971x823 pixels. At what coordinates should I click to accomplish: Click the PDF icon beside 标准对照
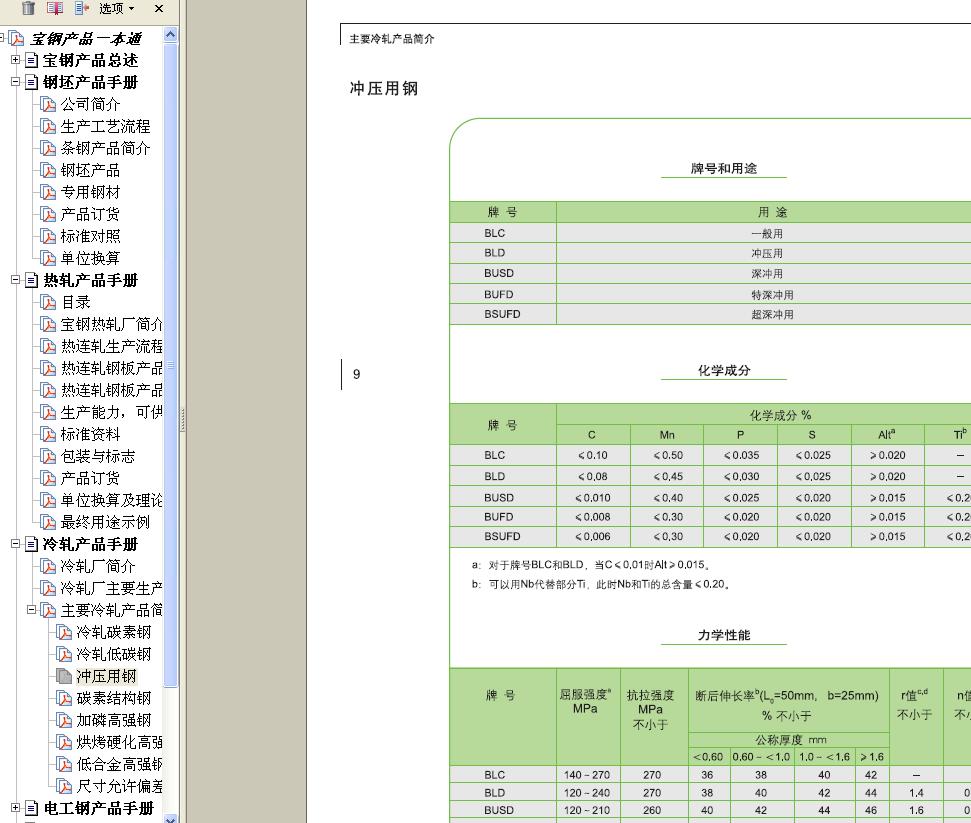48,236
